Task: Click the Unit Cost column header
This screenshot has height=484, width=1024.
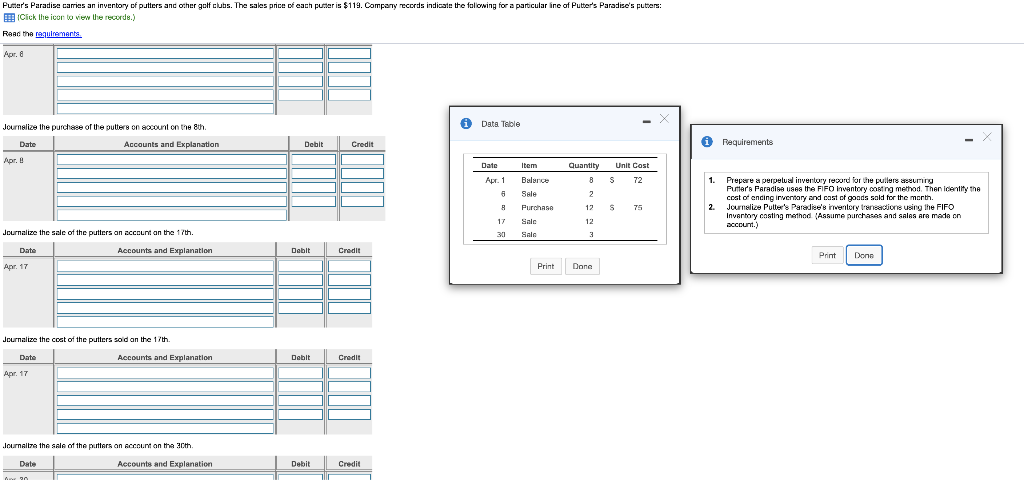Action: pos(632,166)
